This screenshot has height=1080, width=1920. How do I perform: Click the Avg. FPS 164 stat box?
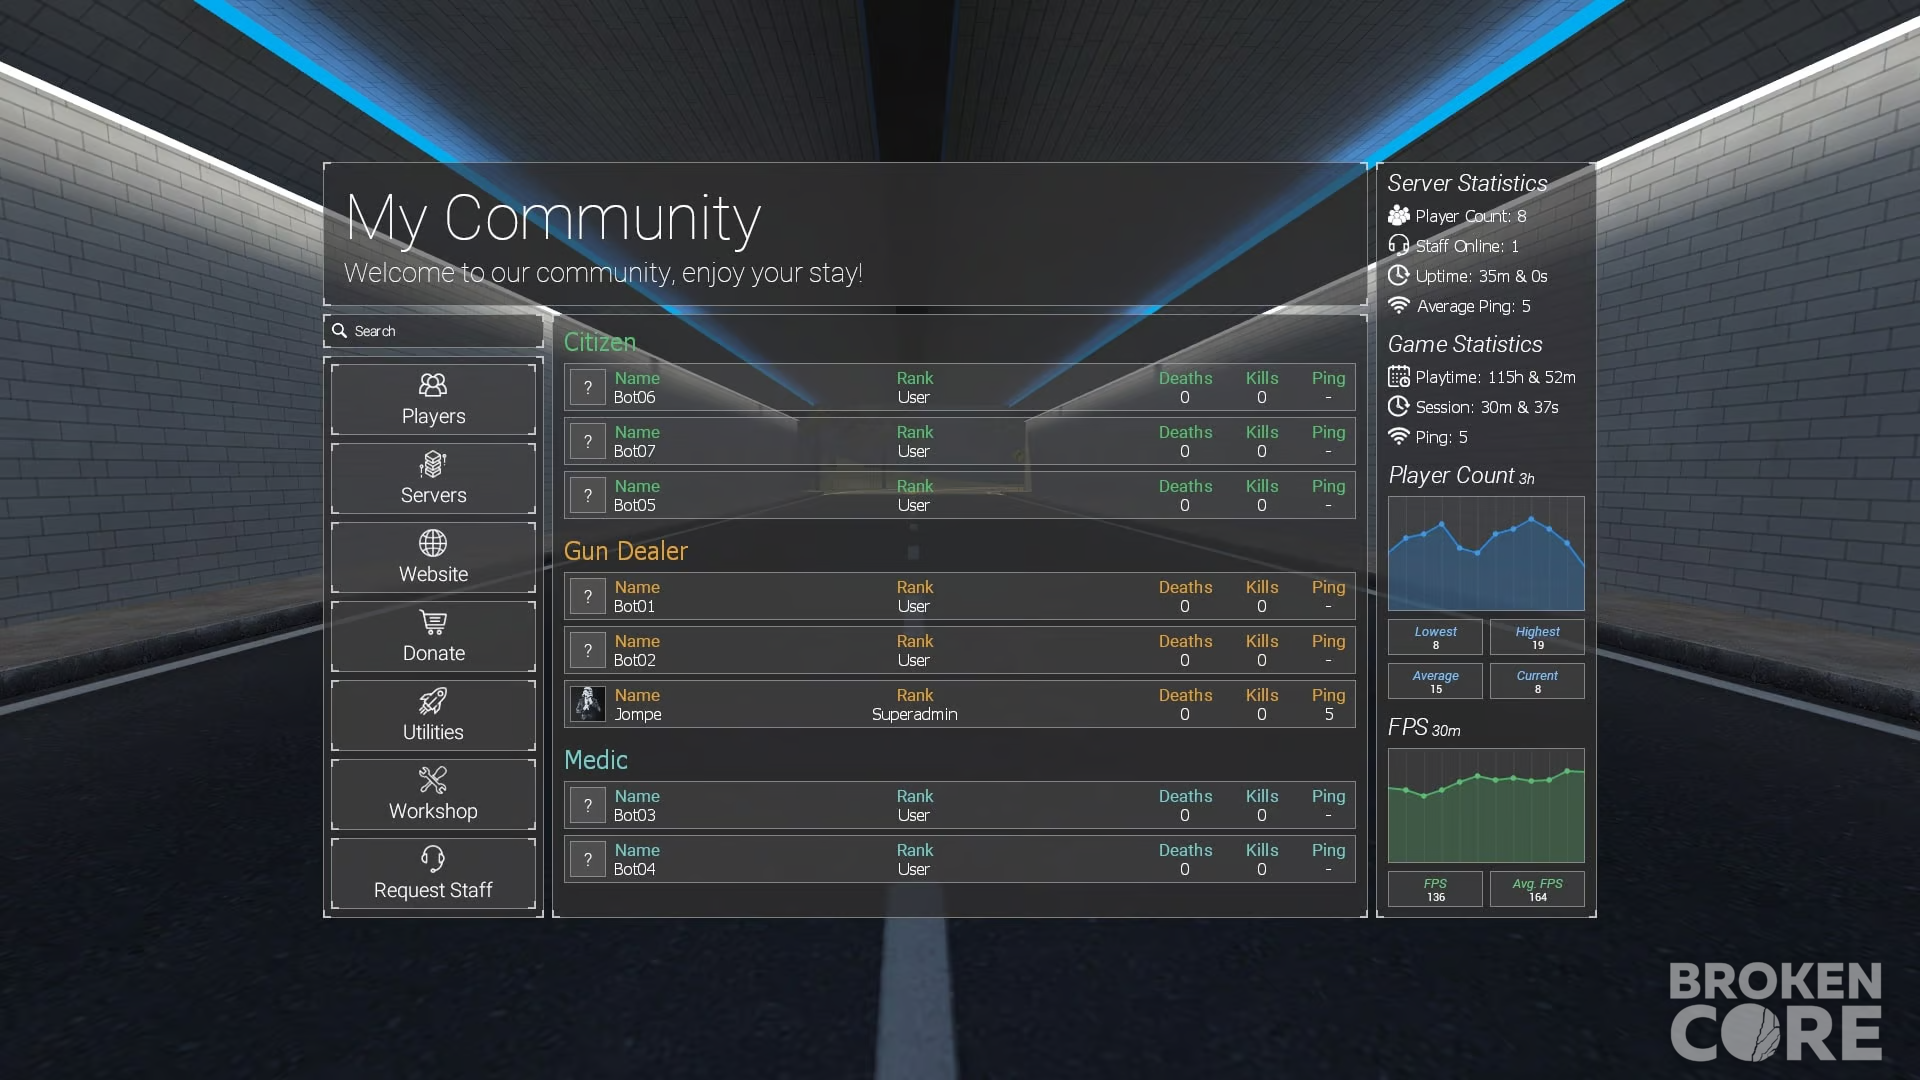[1537, 889]
